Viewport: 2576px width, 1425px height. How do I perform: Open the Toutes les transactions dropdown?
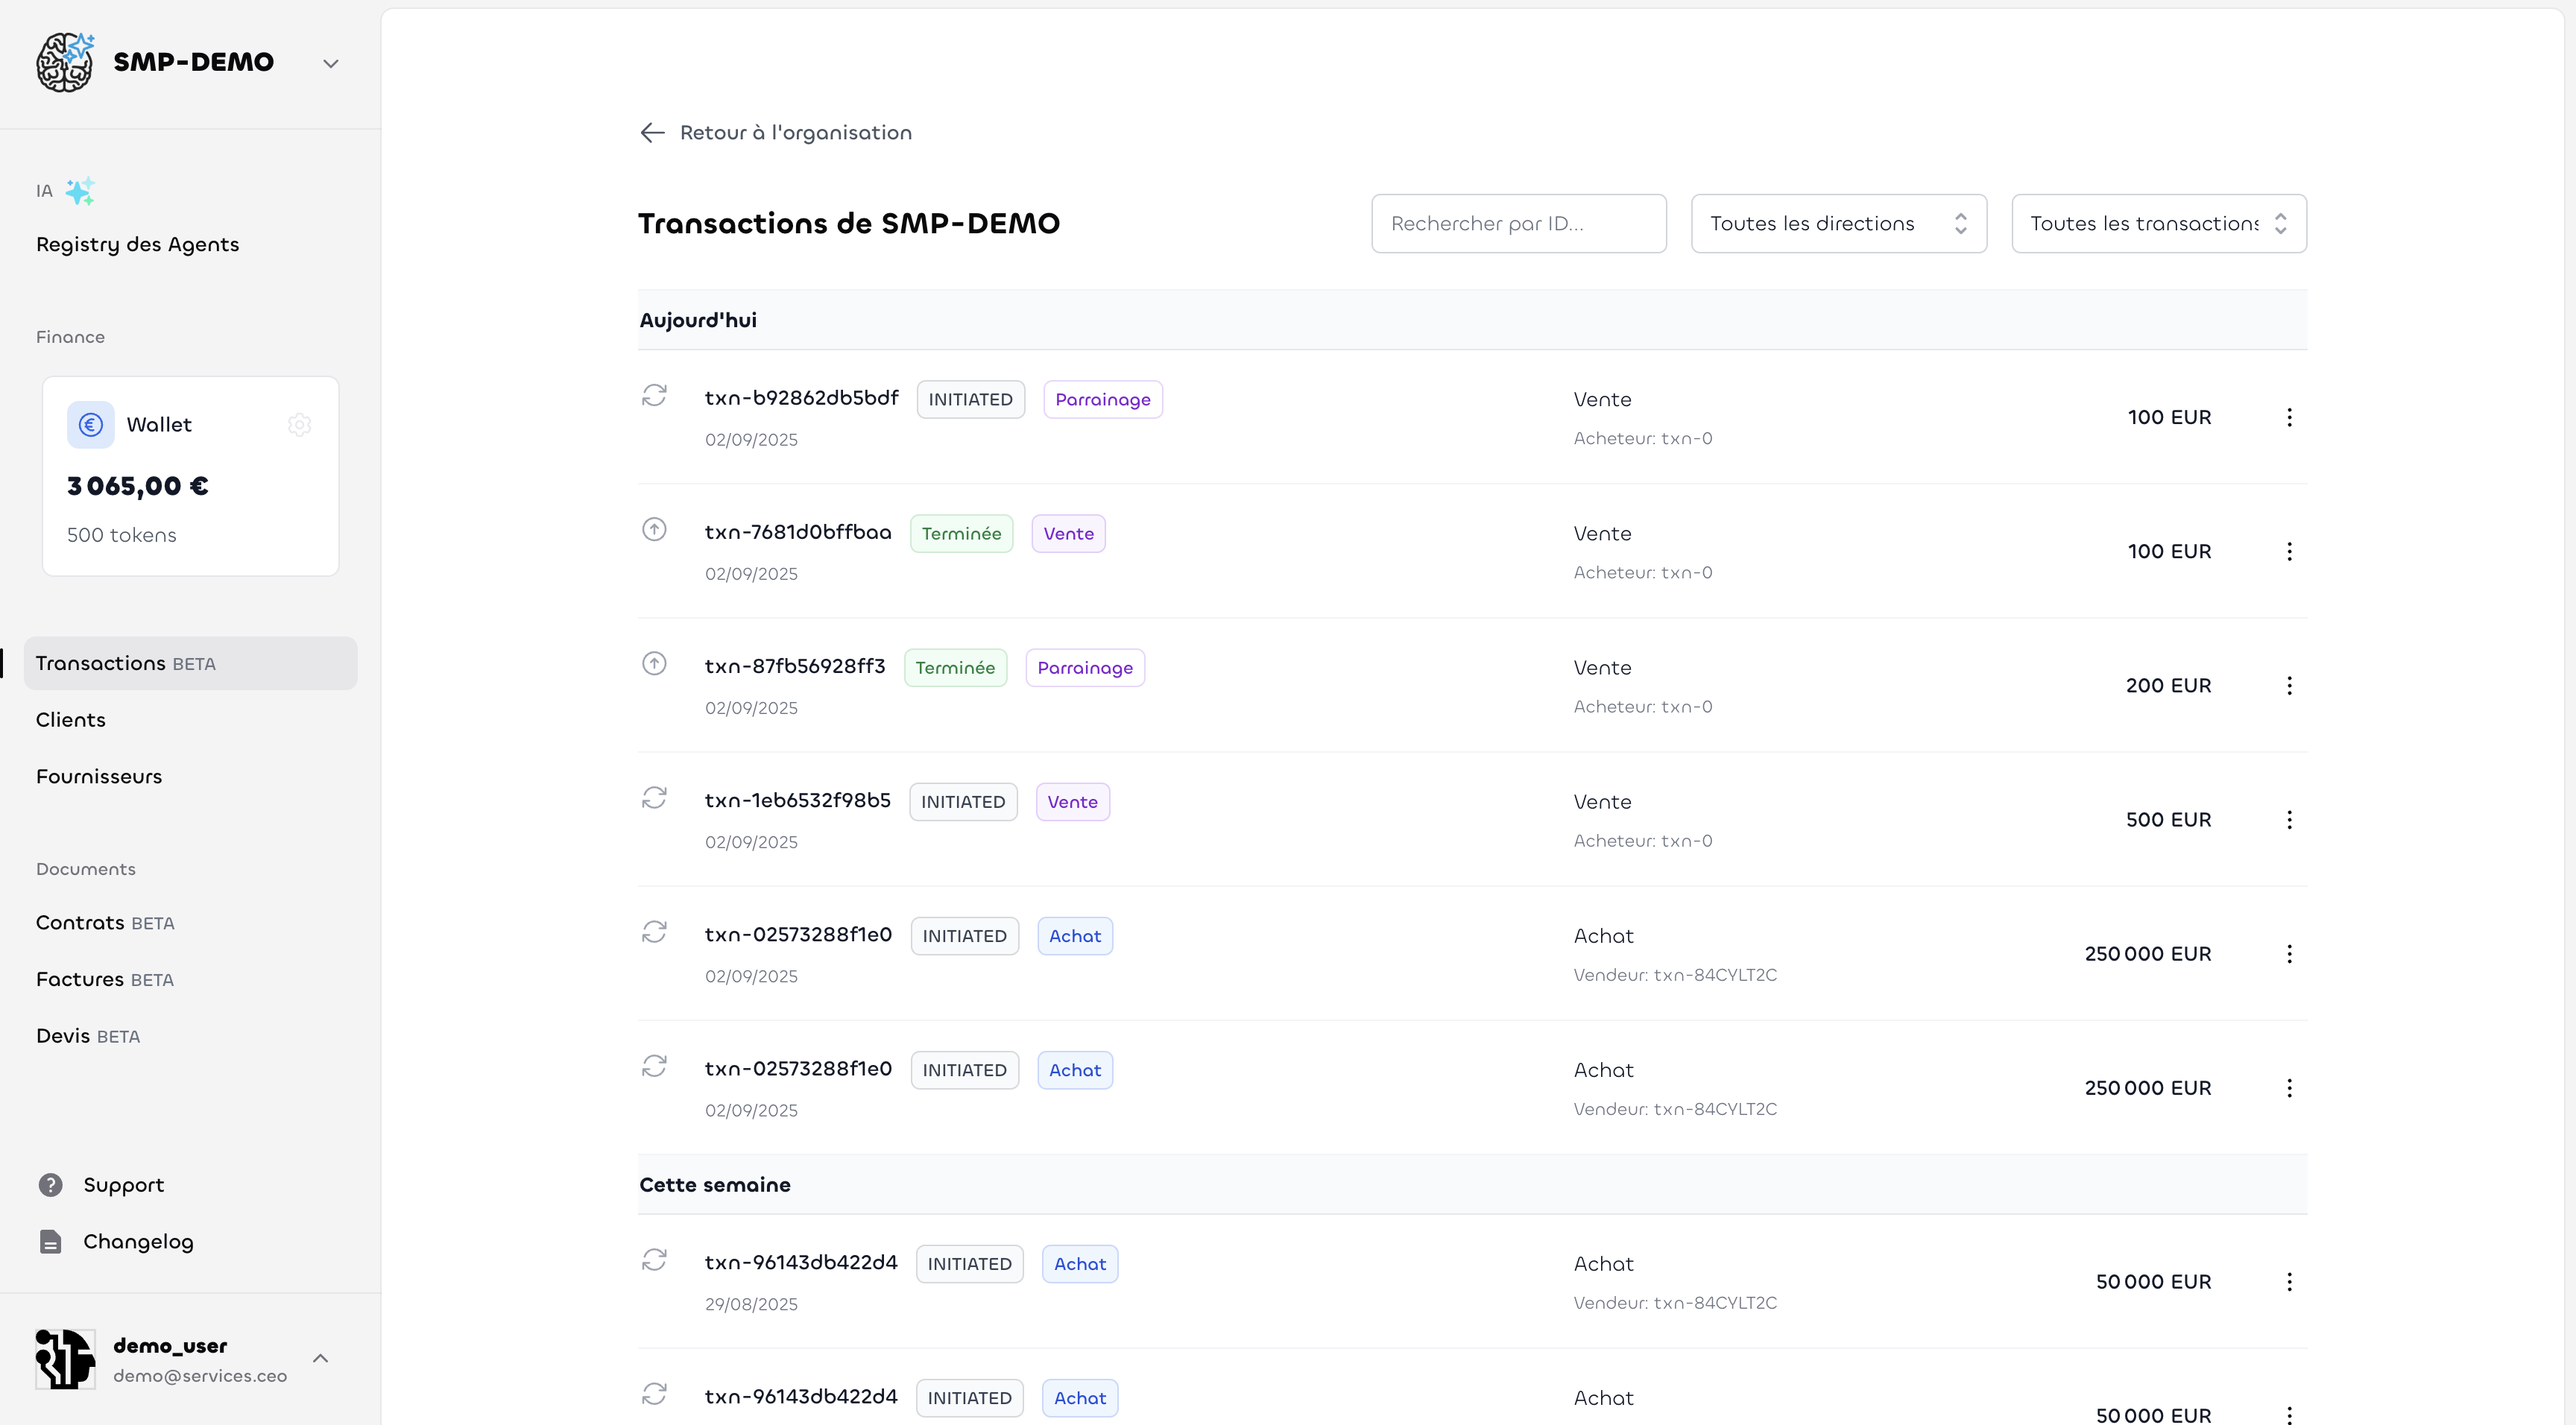tap(2158, 223)
